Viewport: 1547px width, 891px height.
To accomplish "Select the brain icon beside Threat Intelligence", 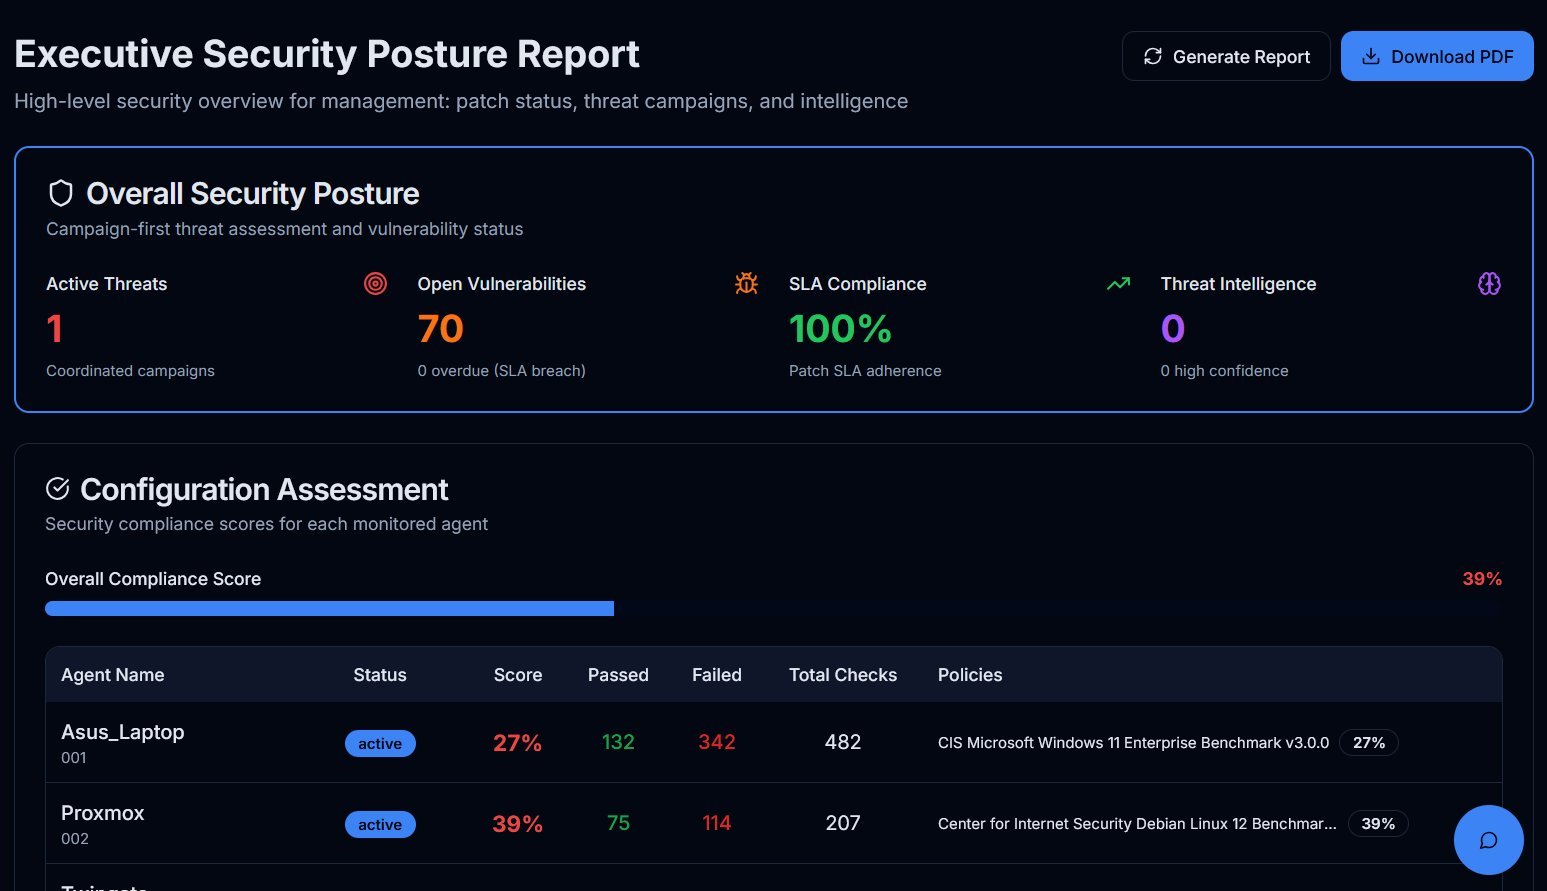I will click(x=1489, y=283).
